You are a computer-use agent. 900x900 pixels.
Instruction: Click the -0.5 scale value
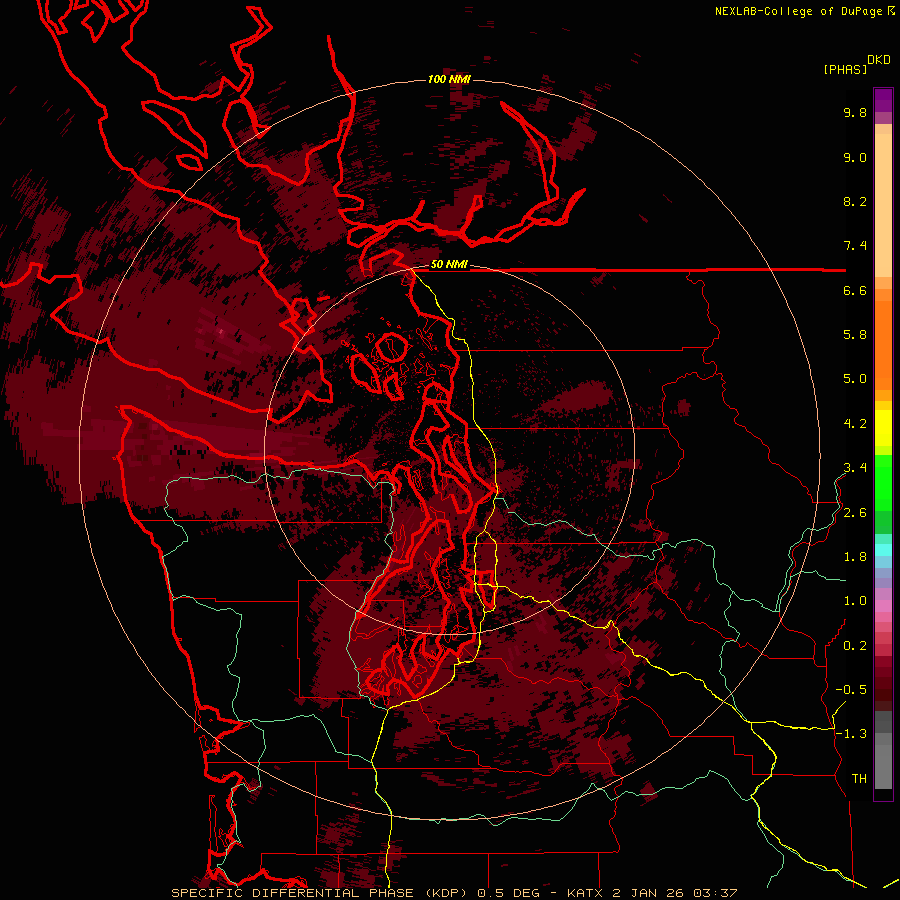(x=851, y=690)
